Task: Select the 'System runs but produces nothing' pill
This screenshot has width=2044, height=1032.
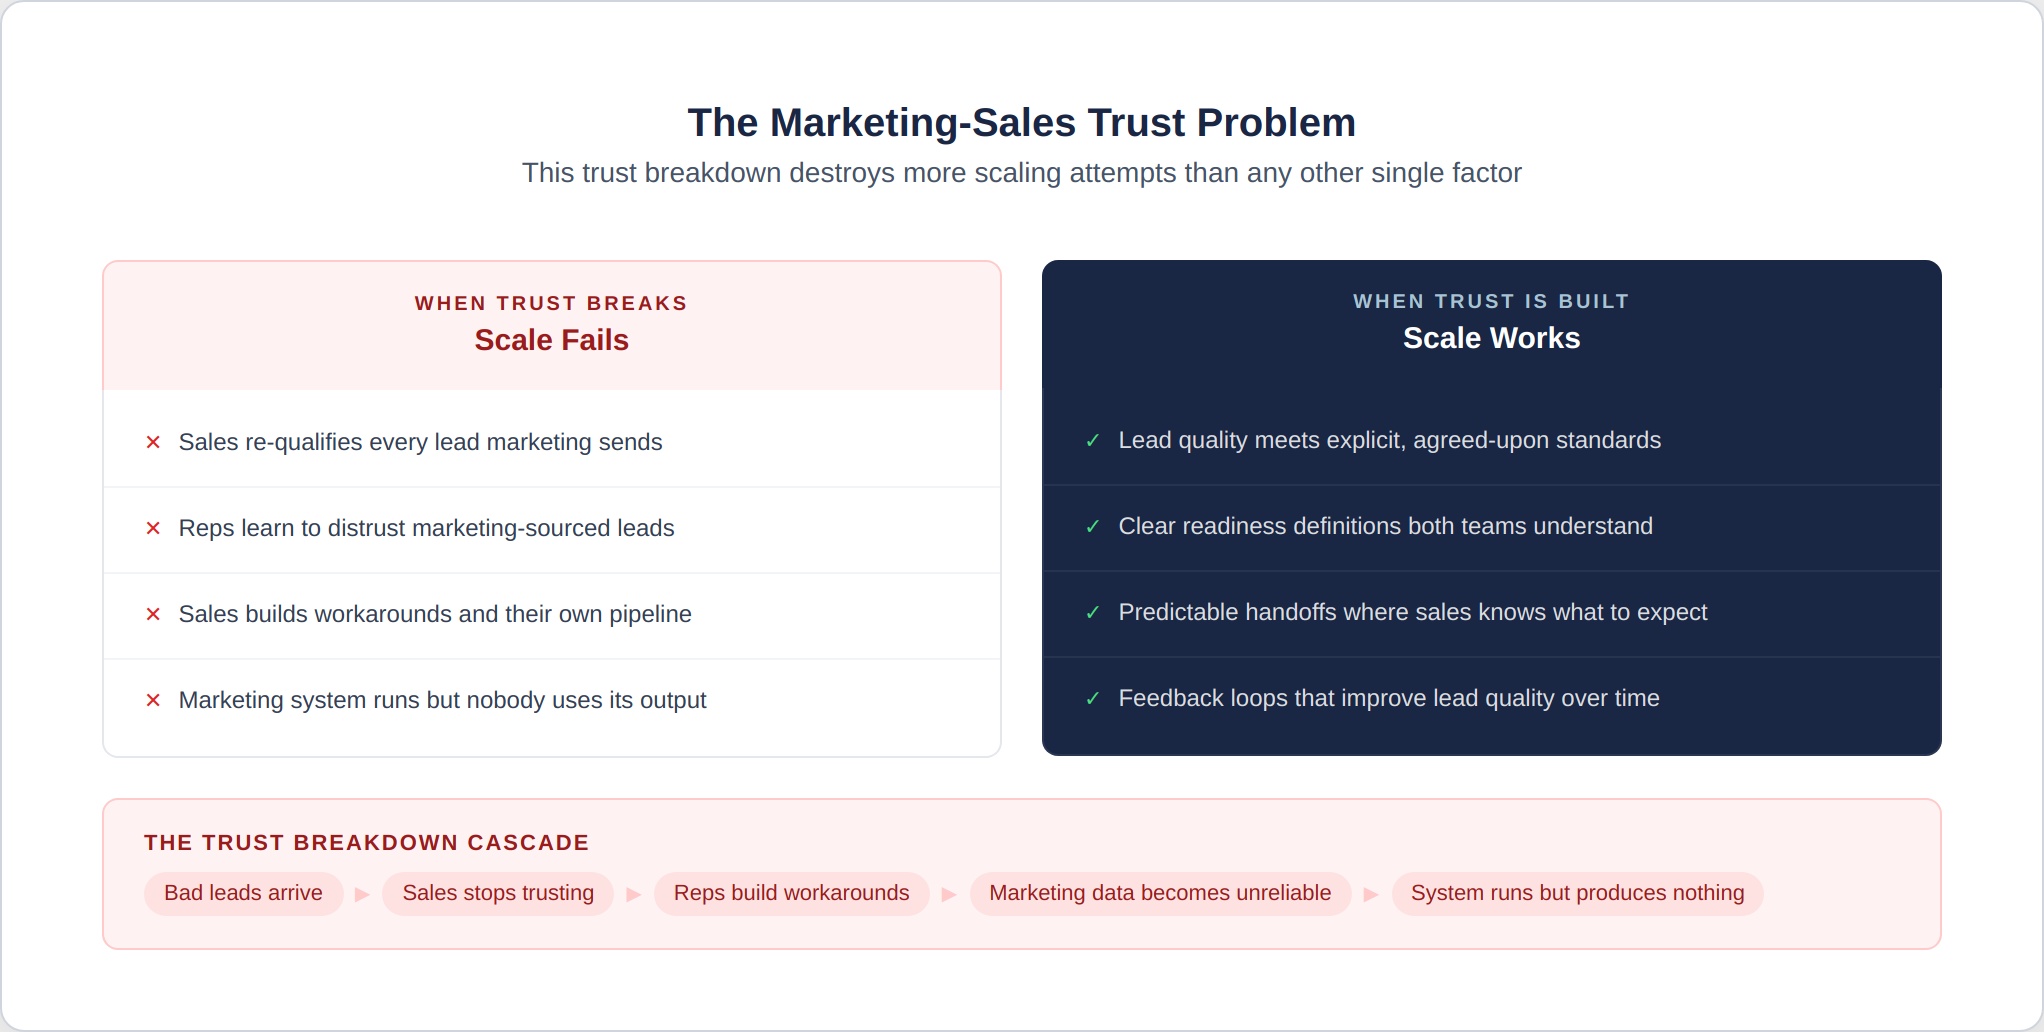Action: point(1577,893)
